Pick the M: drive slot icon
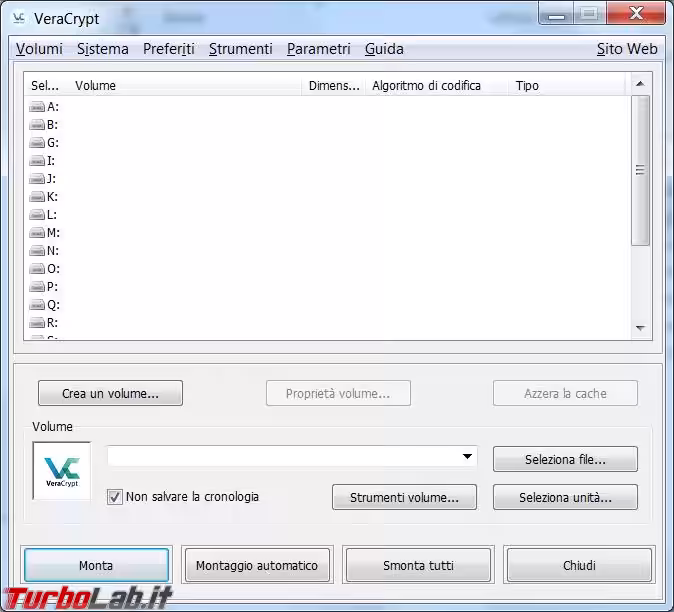This screenshot has width=674, height=612. (37, 233)
